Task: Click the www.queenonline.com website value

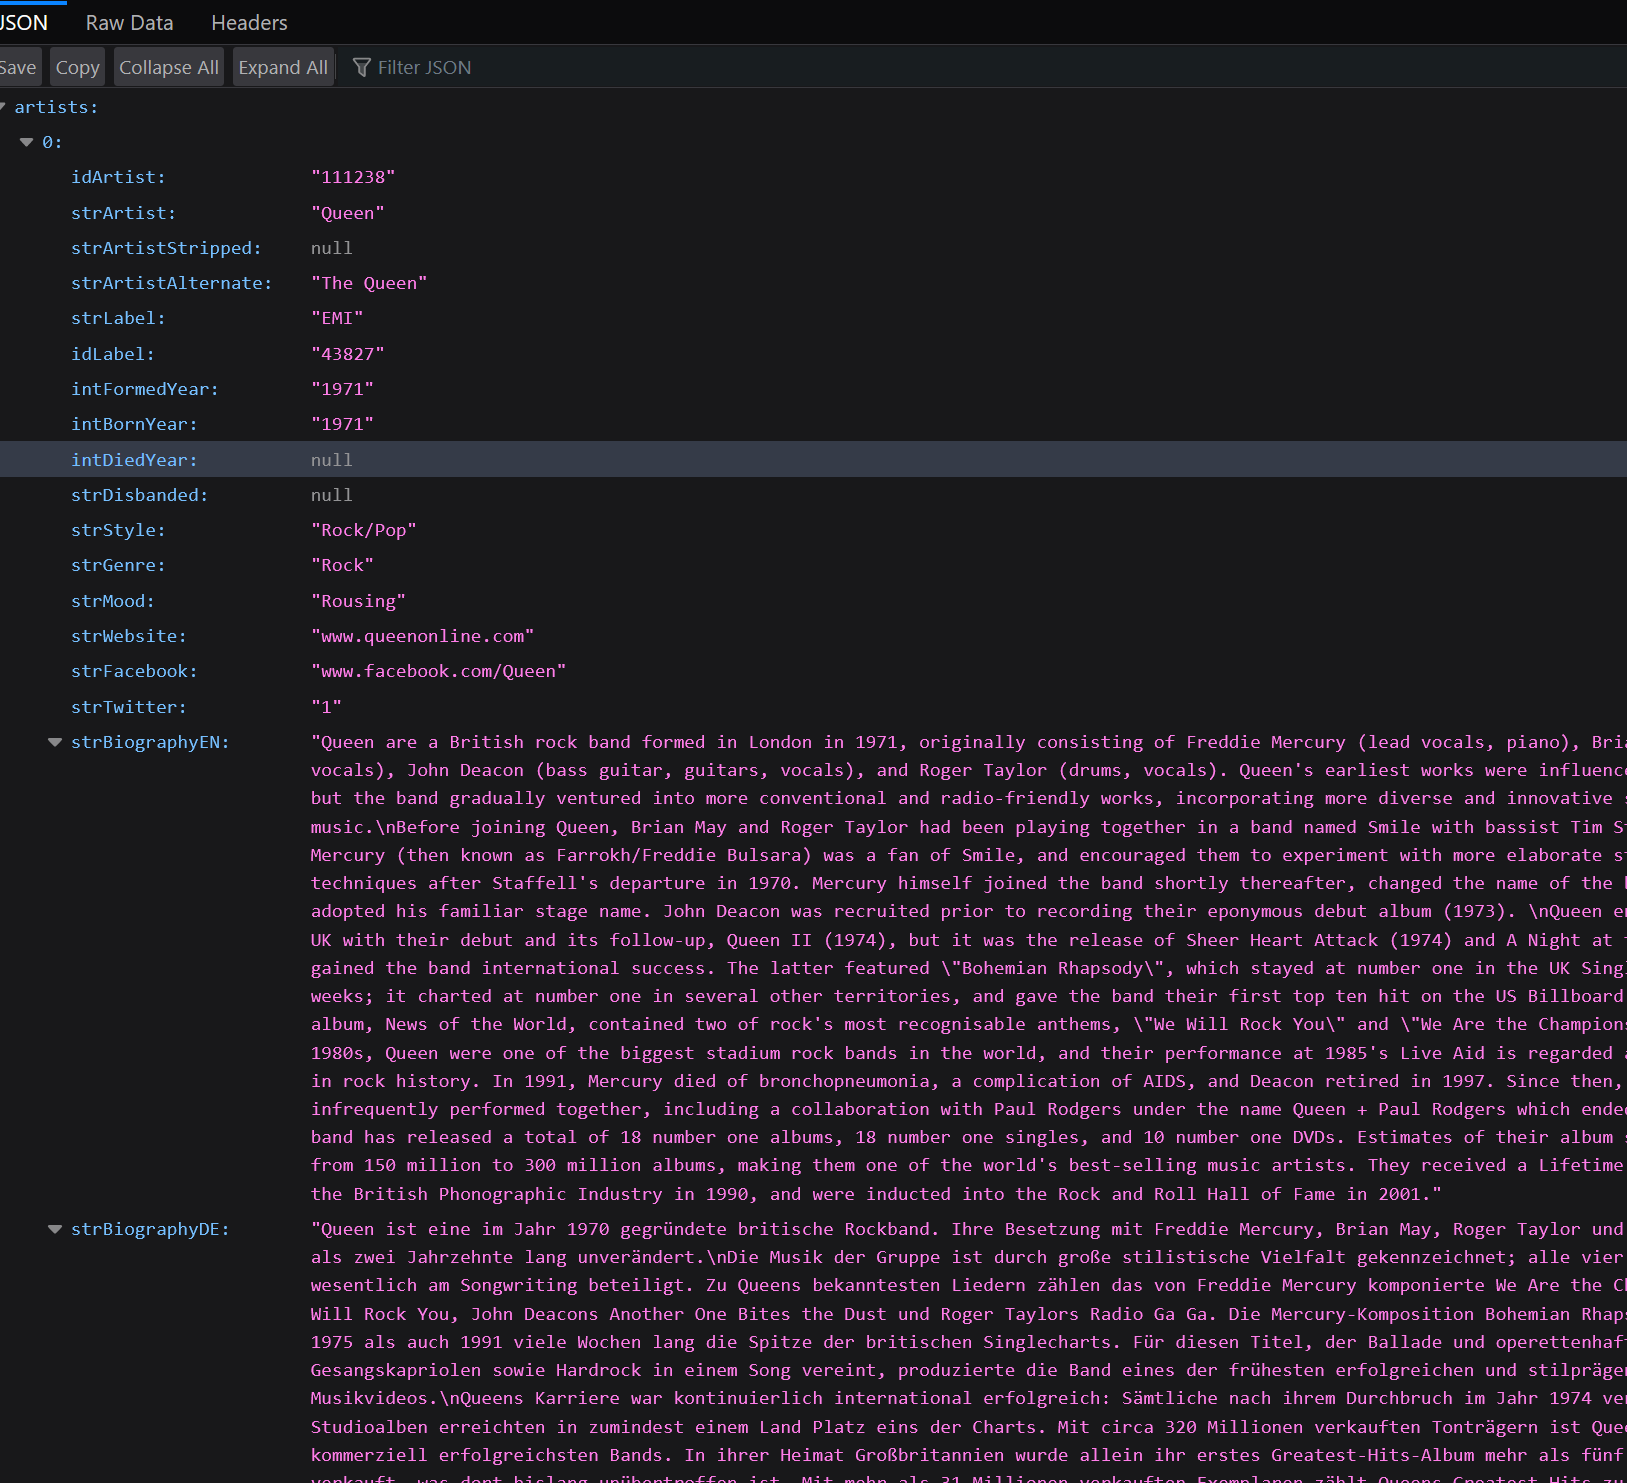Action: coord(423,635)
